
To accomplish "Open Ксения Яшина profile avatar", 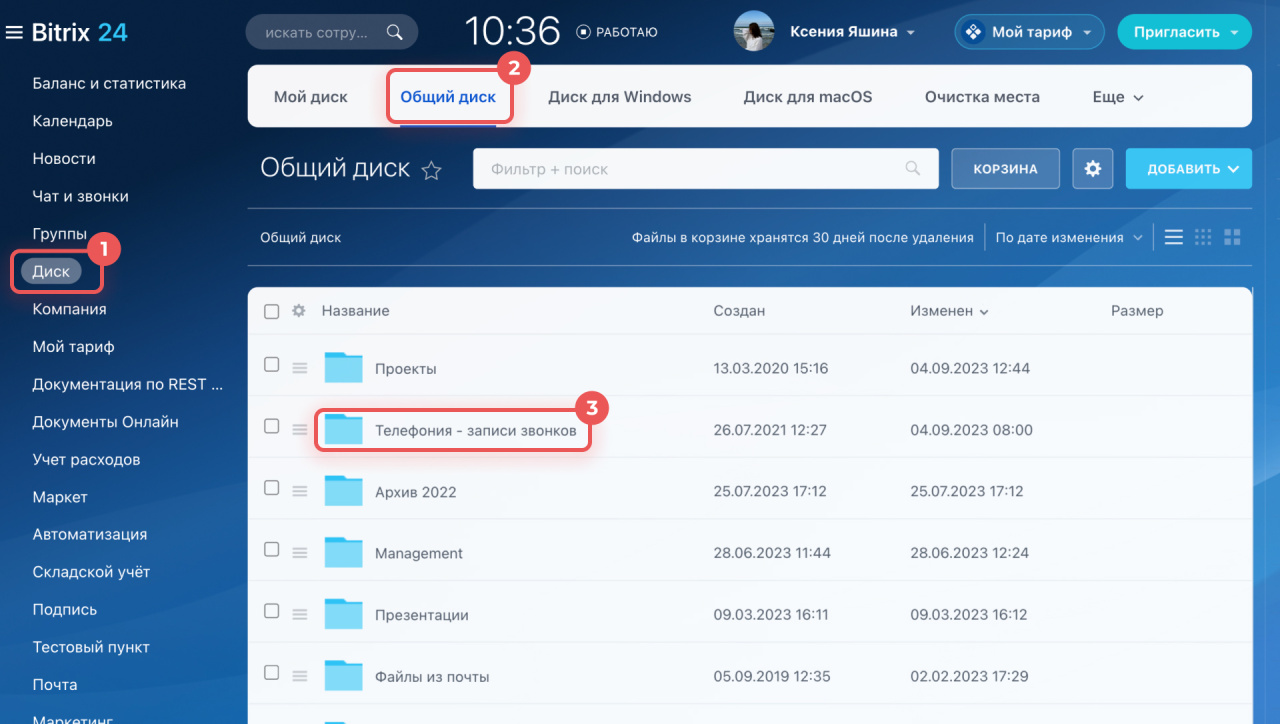I will tap(755, 32).
